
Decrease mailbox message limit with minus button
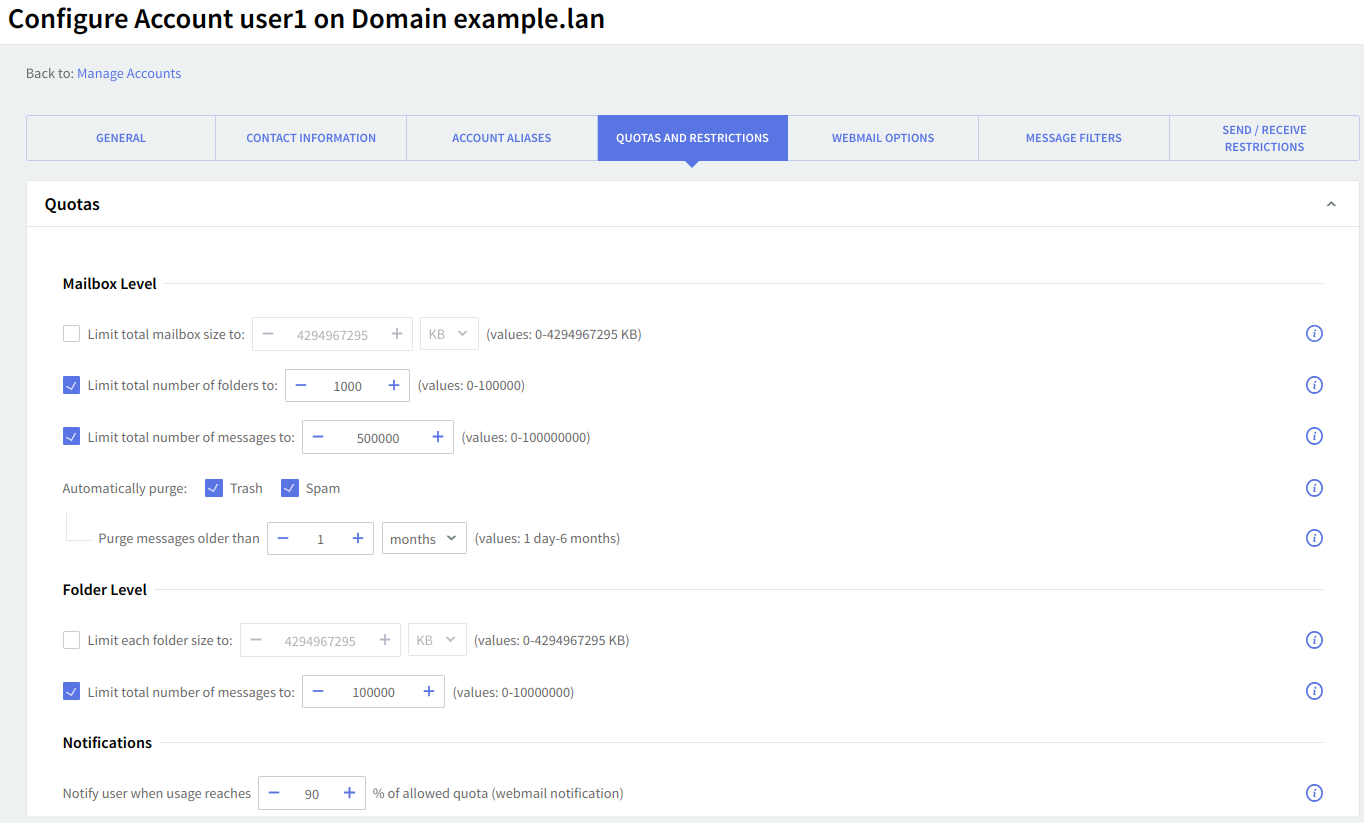318,437
